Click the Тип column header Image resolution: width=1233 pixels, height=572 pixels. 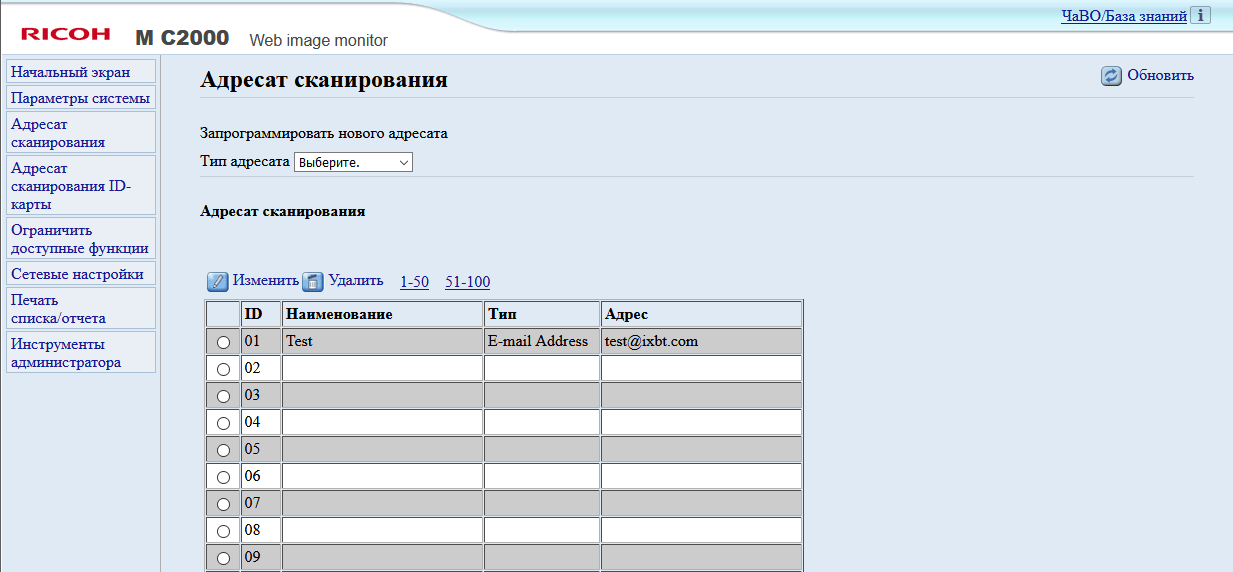coord(542,314)
